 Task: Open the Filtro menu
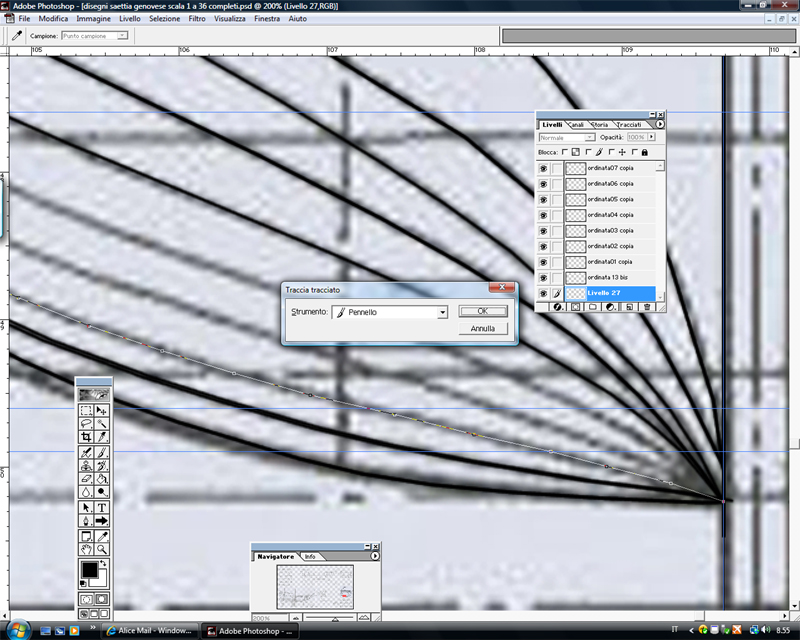point(197,19)
